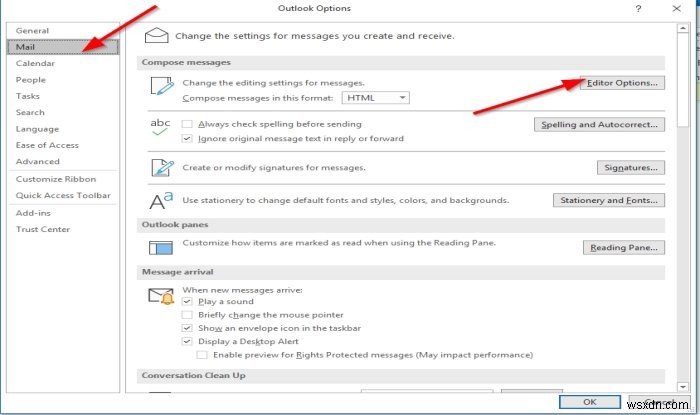This screenshot has width=700, height=415.
Task: Close the Outlook Options dialog
Action: (677, 8)
